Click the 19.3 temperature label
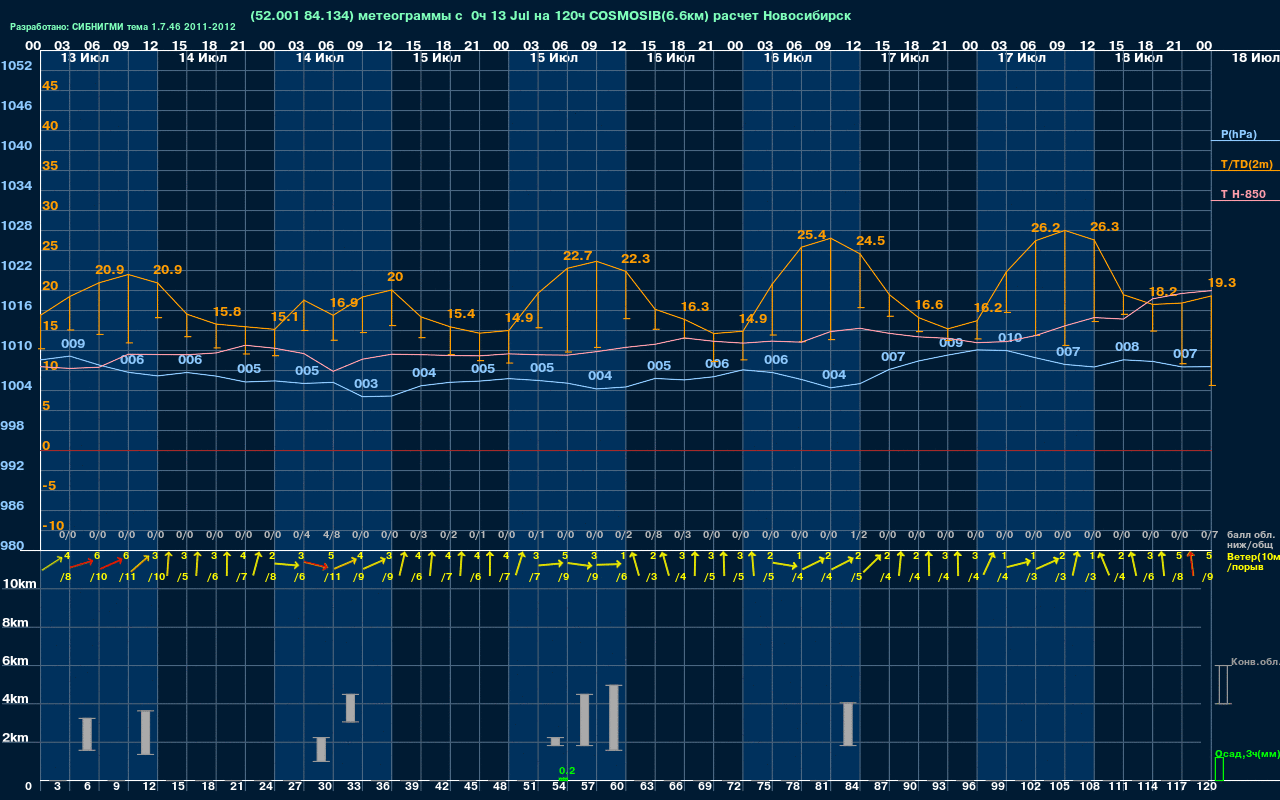Image resolution: width=1280 pixels, height=800 pixels. (x=1222, y=283)
